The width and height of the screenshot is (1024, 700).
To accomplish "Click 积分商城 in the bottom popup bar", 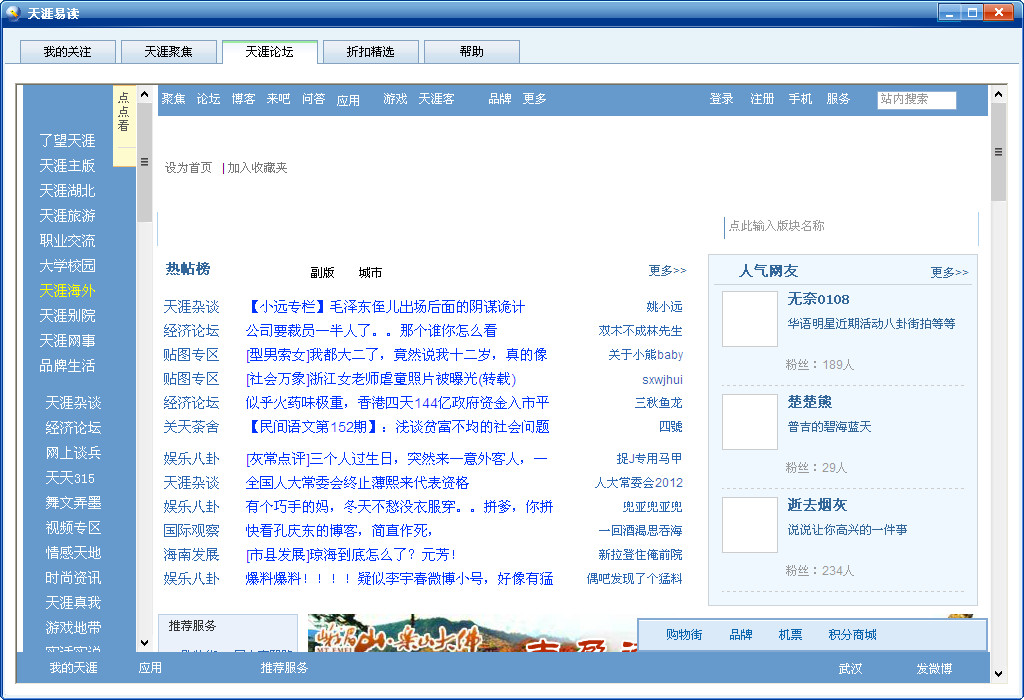I will pos(852,635).
